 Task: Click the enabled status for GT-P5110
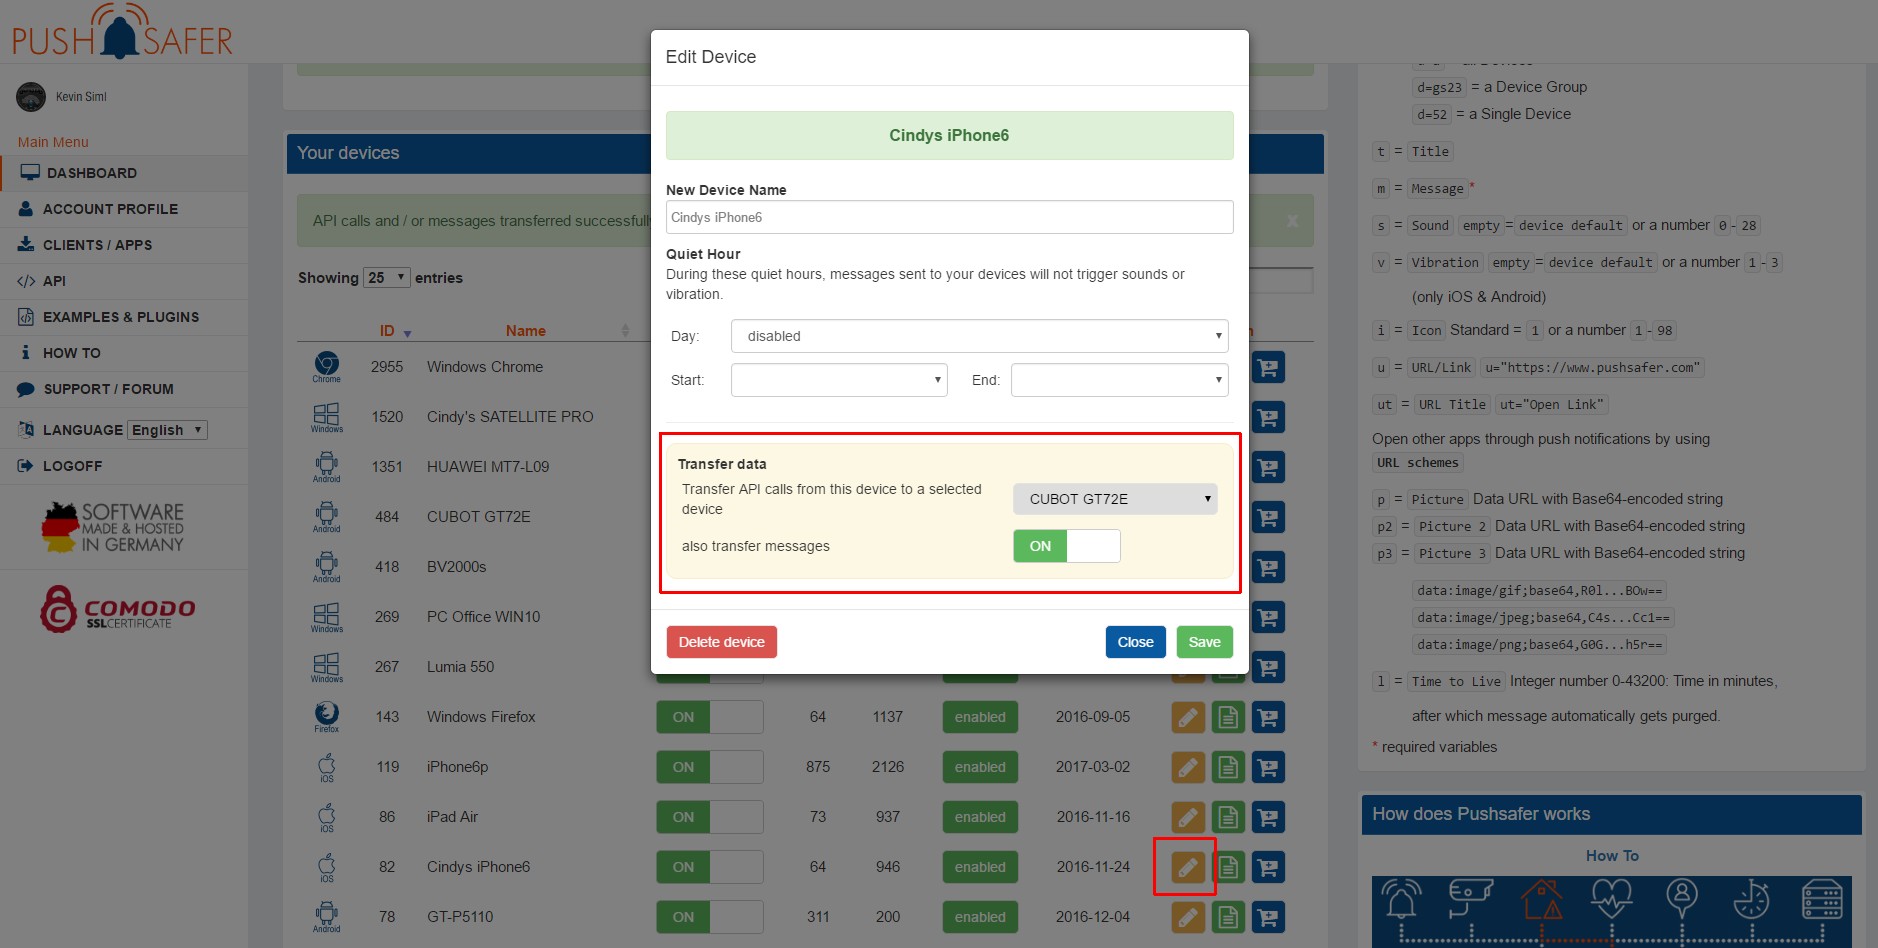(x=980, y=917)
